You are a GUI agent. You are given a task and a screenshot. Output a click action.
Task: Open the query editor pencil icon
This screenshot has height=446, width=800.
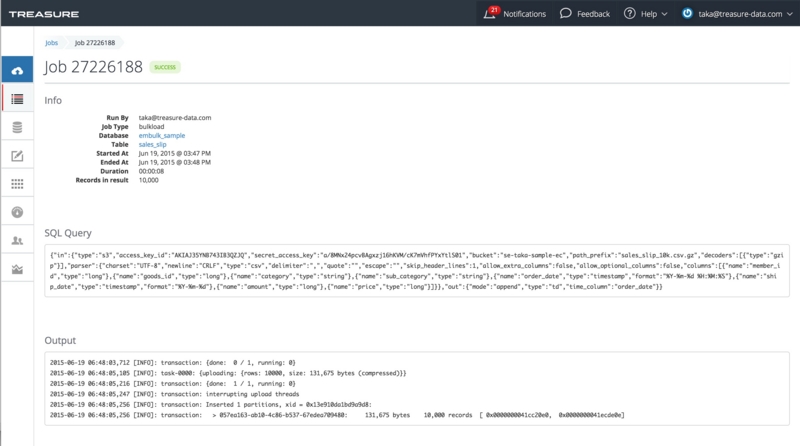(x=17, y=156)
